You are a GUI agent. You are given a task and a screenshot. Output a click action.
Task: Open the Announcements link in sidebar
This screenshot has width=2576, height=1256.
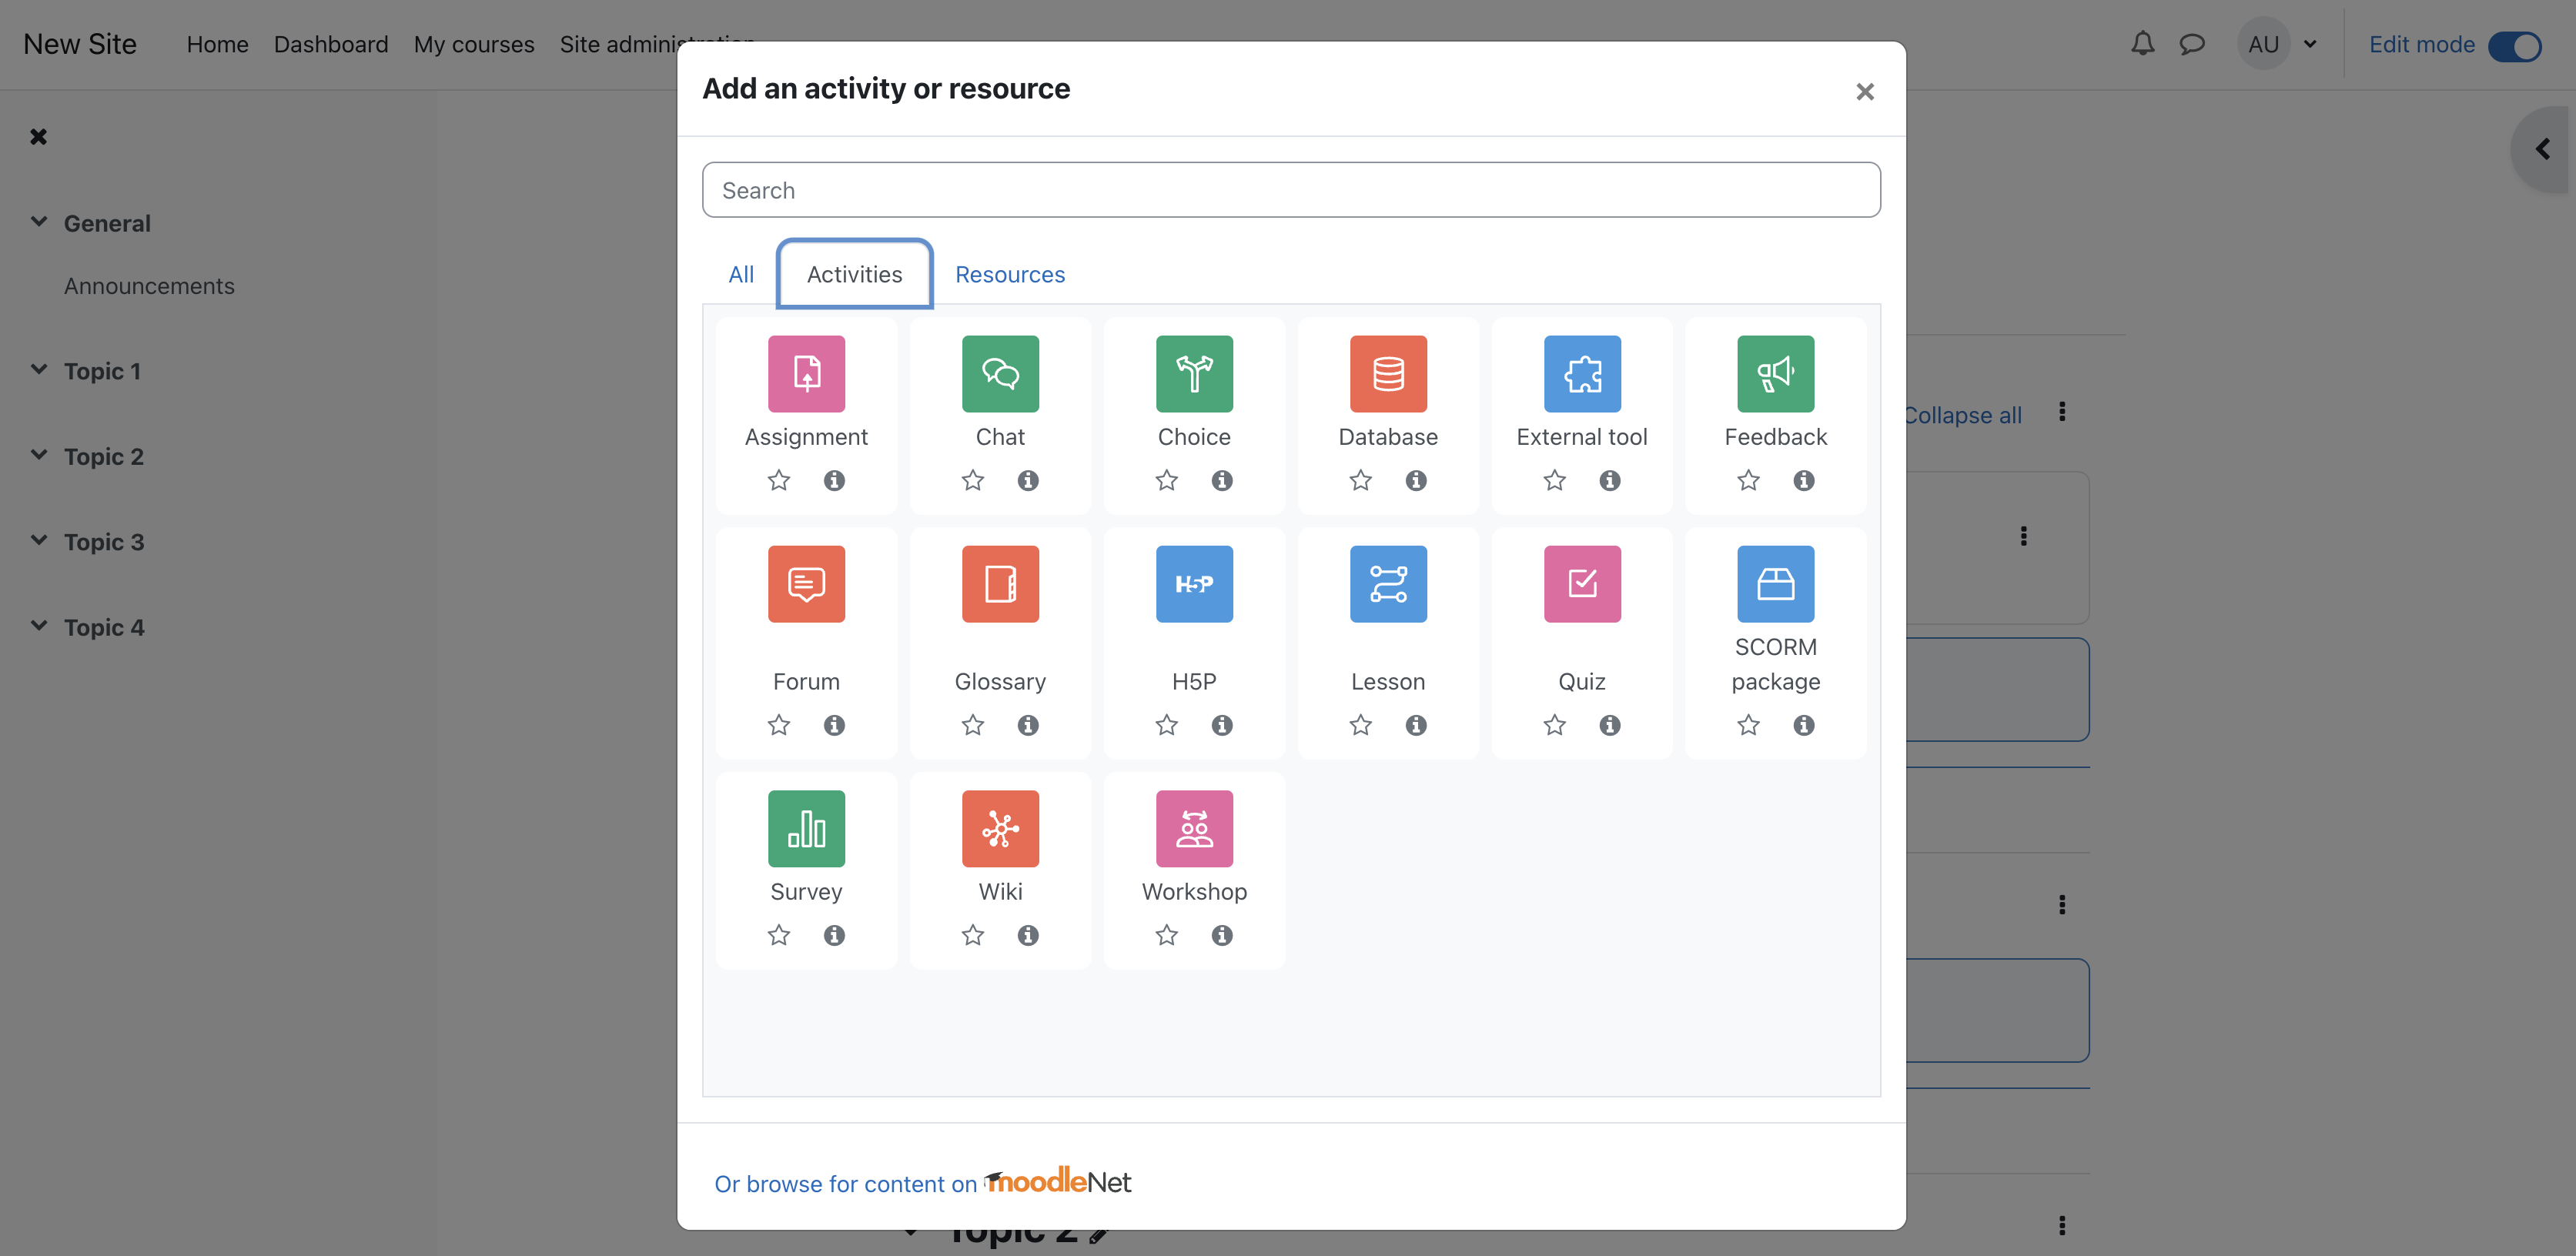coord(149,286)
